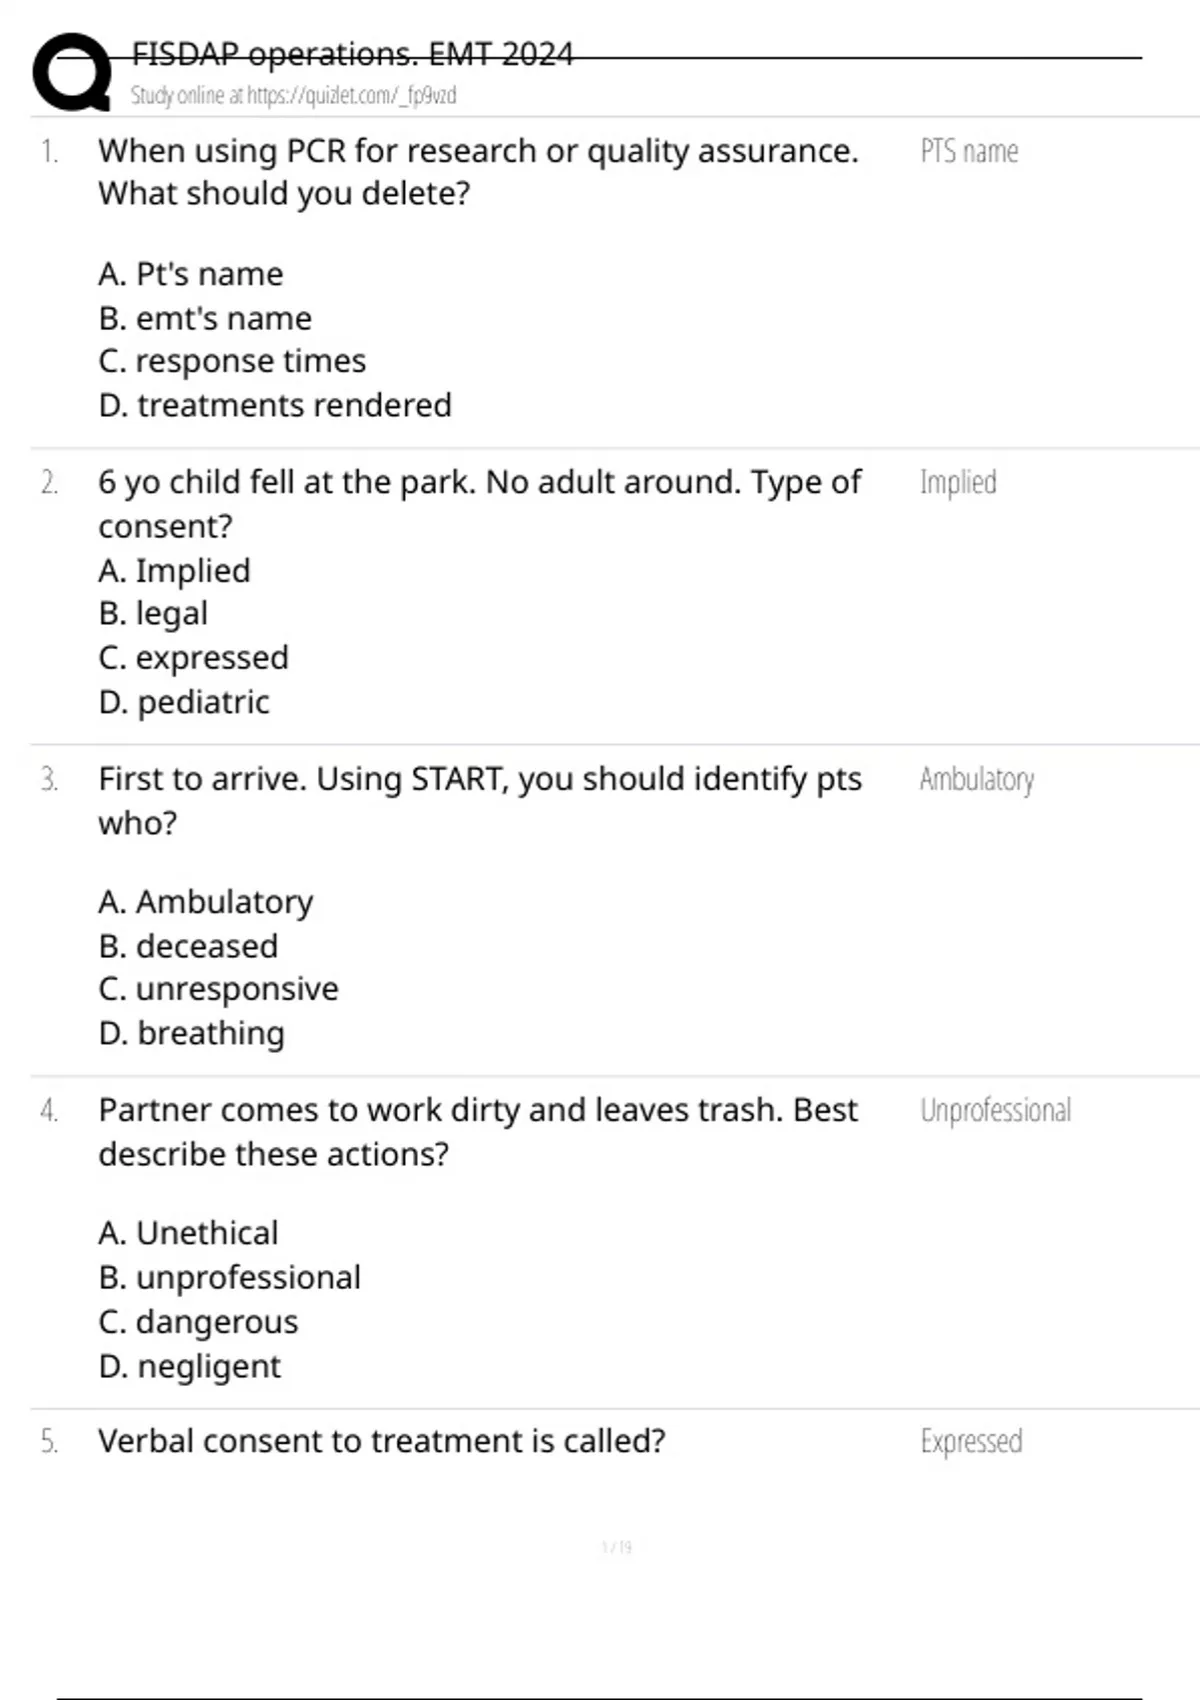Choose option C. response times
Viewport: 1200px width, 1700px height.
[232, 361]
